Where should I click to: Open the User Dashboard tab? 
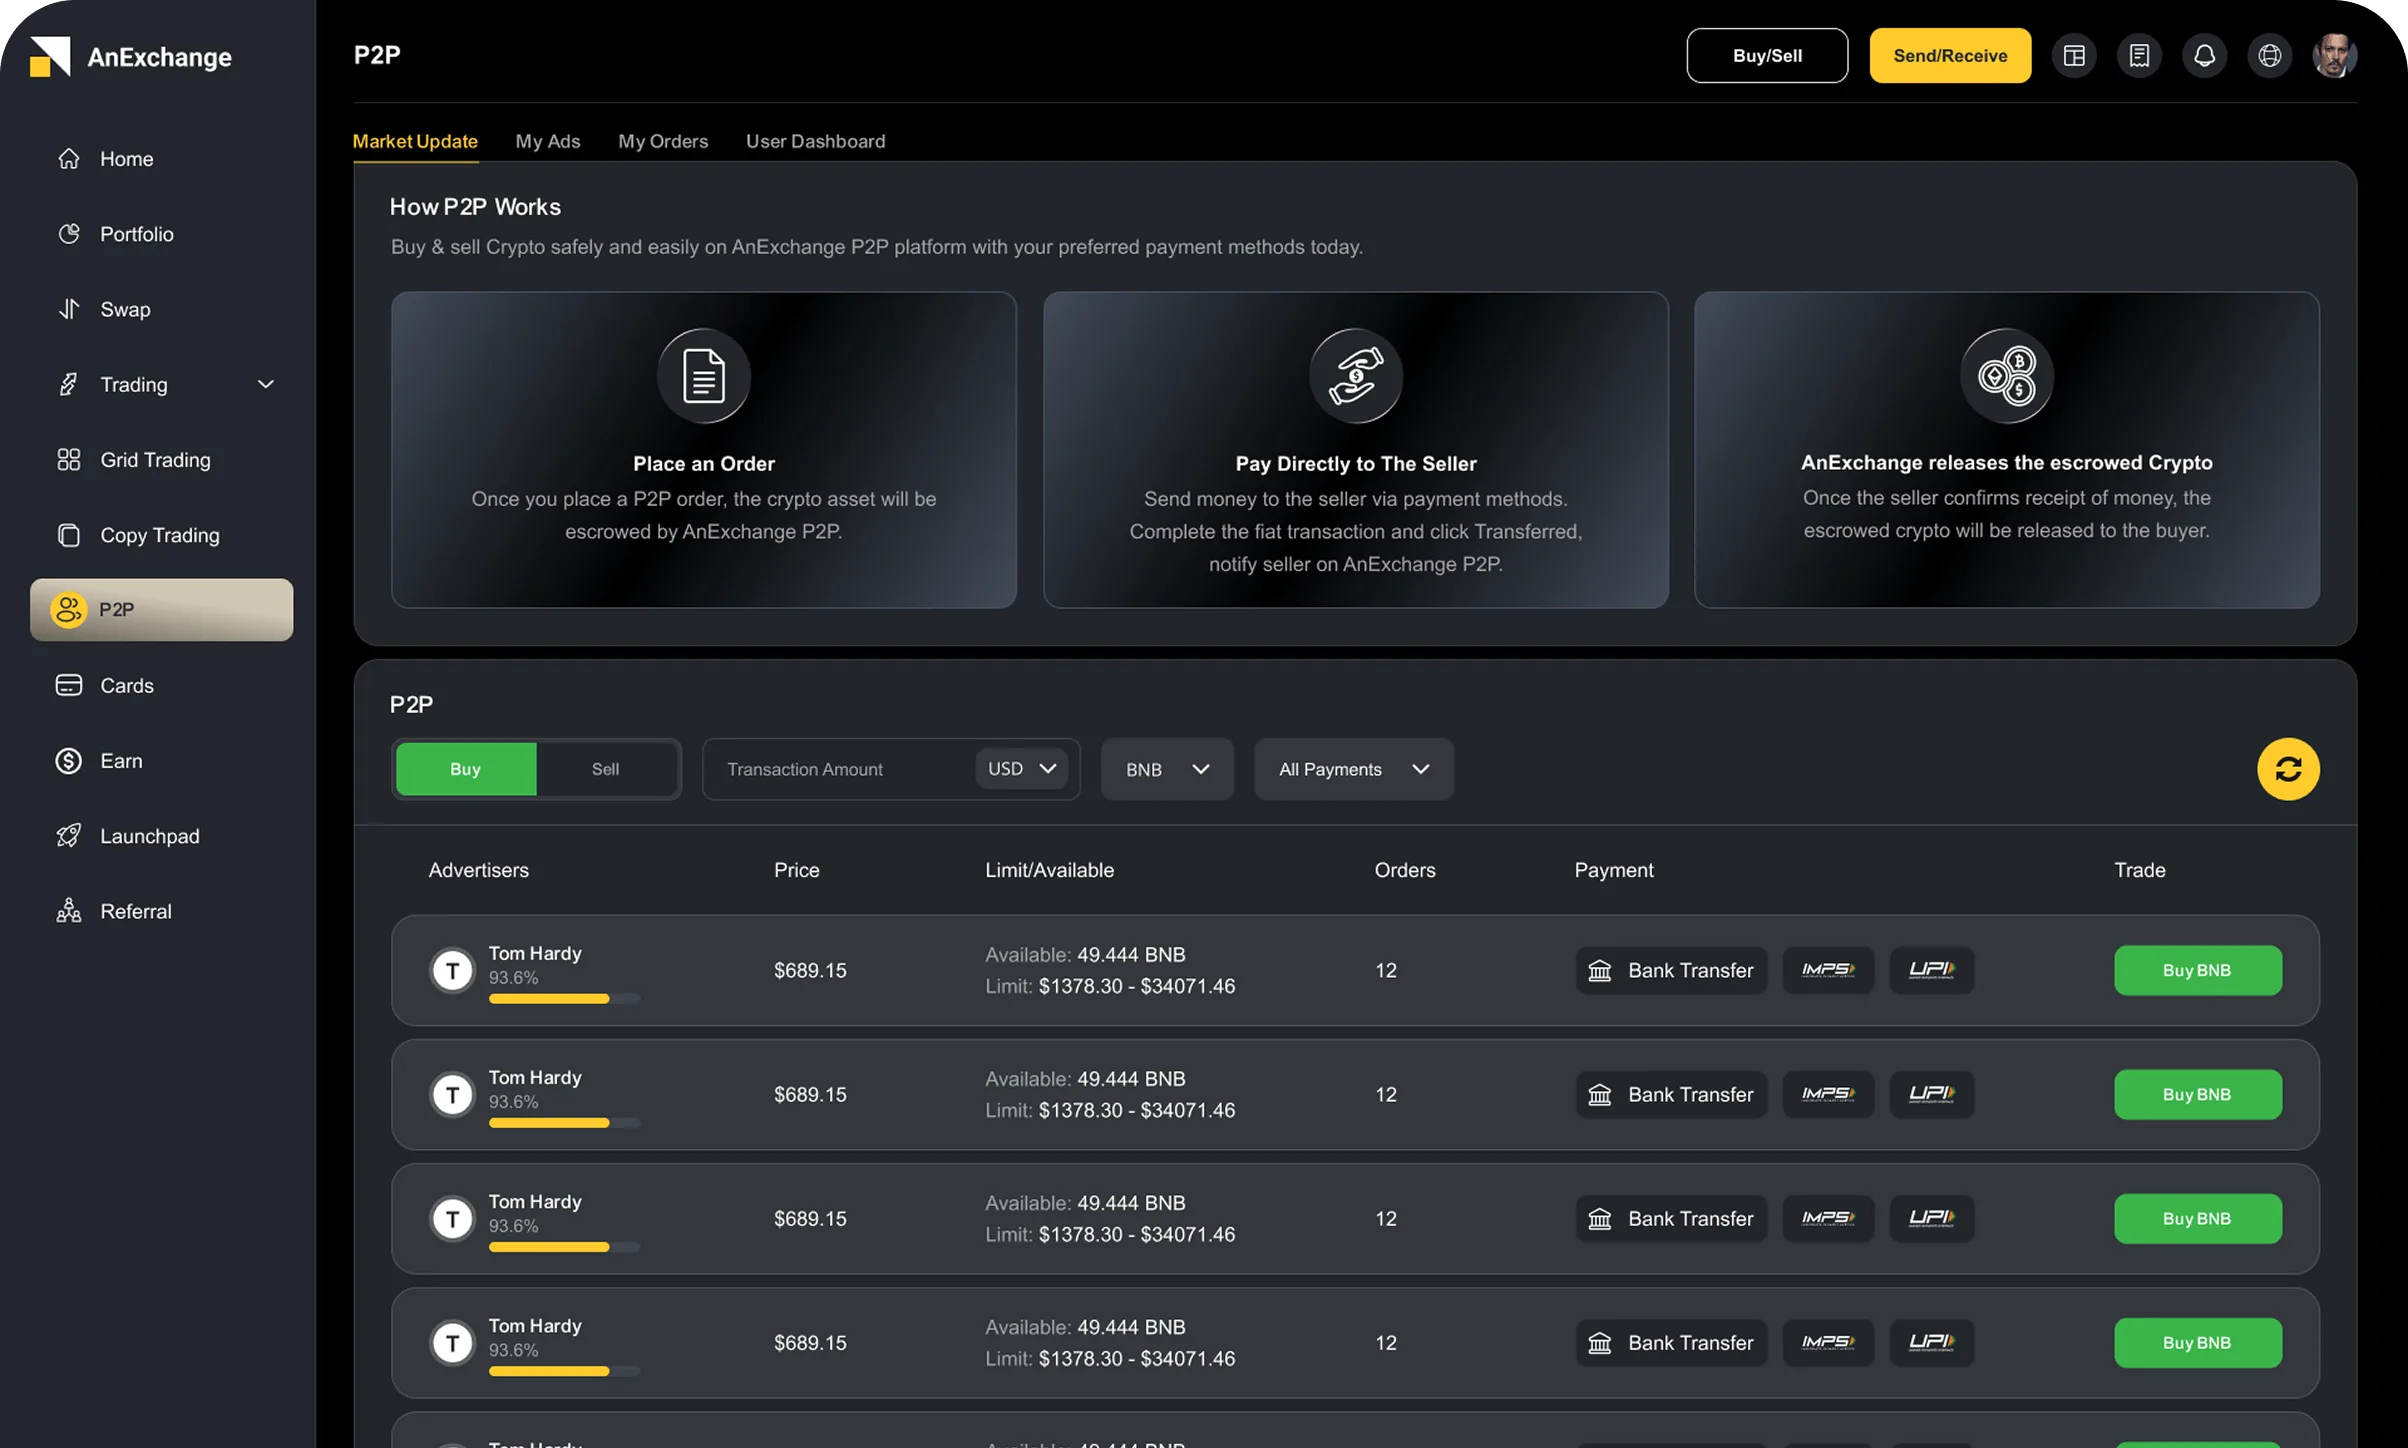tap(815, 141)
